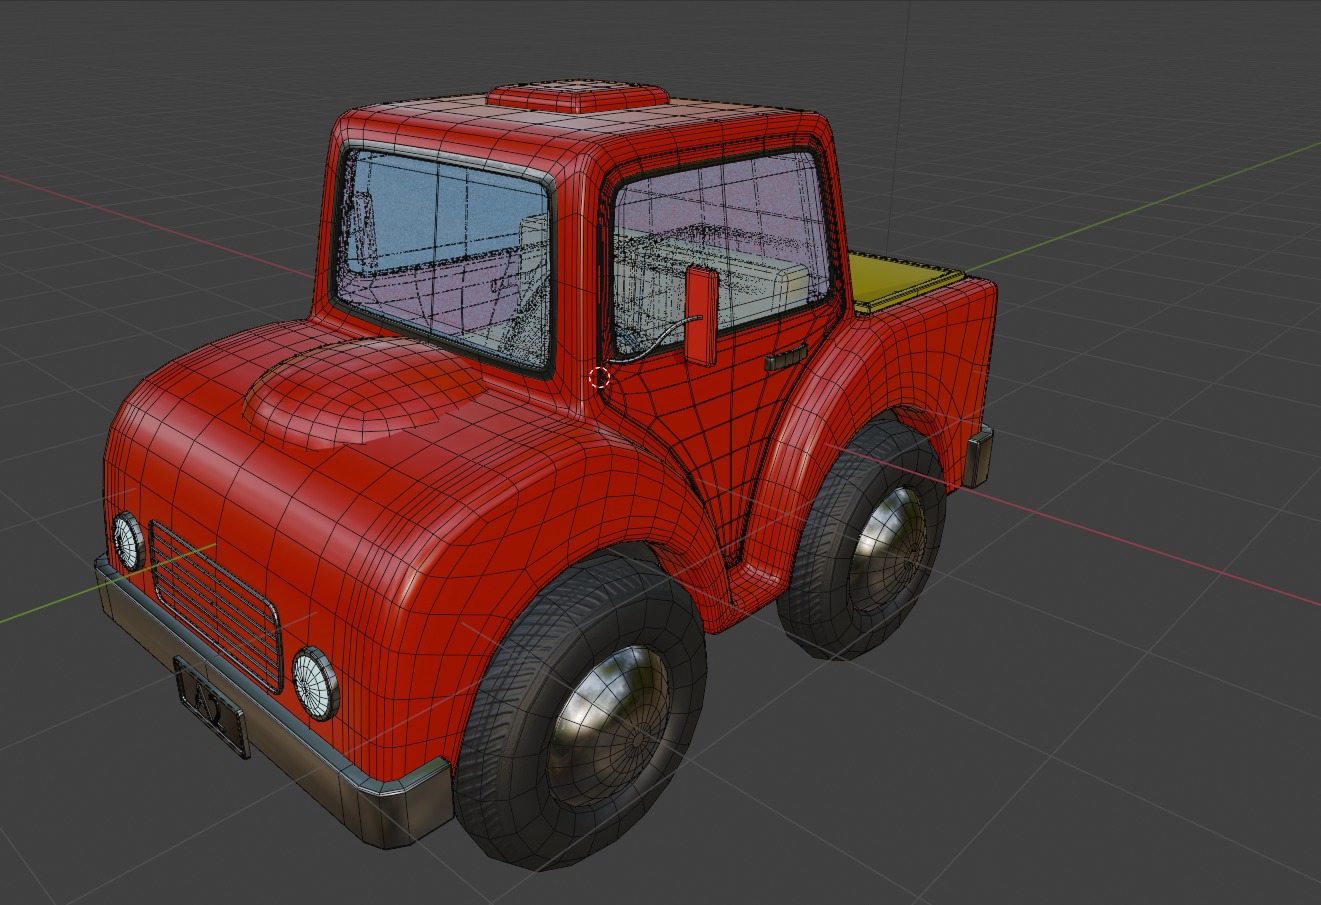Select the rear wheel chrome hubcap
1321x905 pixels.
point(888,551)
